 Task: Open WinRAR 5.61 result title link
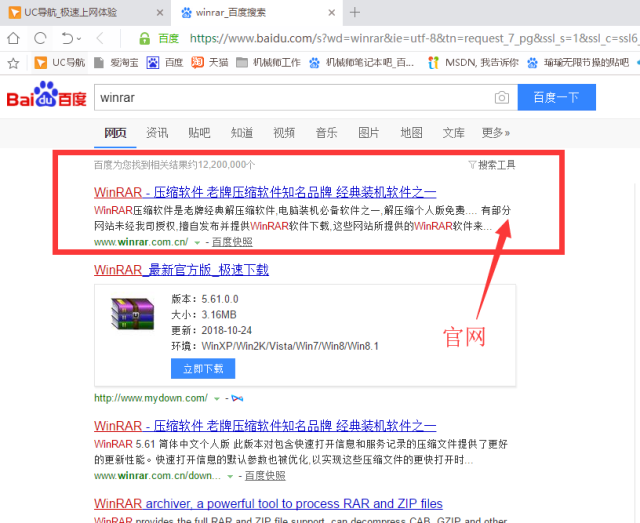[x=265, y=426]
